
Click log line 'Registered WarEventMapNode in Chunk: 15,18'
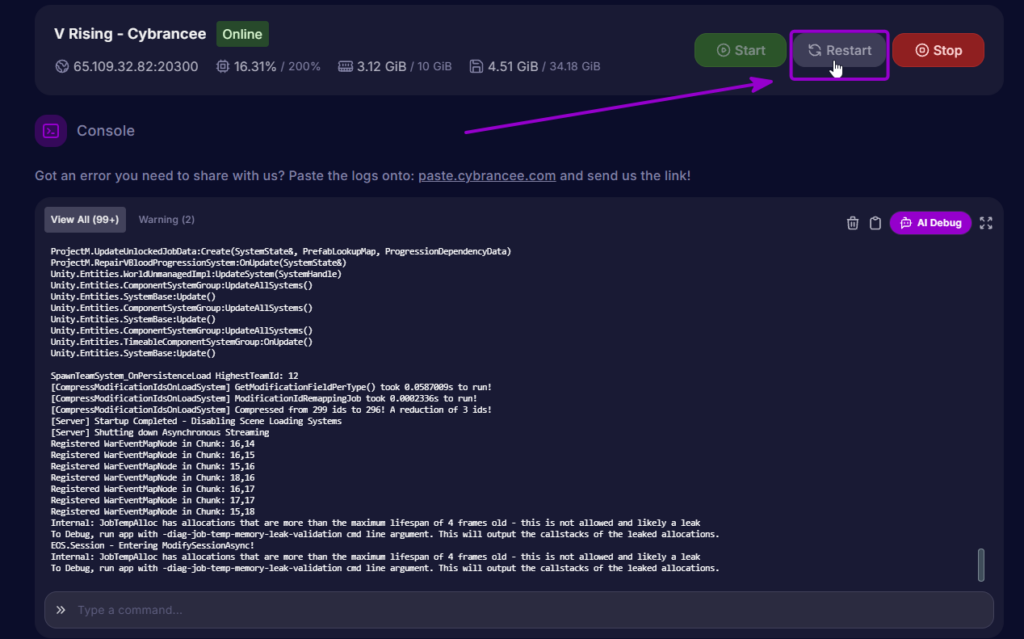pyautogui.click(x=153, y=512)
